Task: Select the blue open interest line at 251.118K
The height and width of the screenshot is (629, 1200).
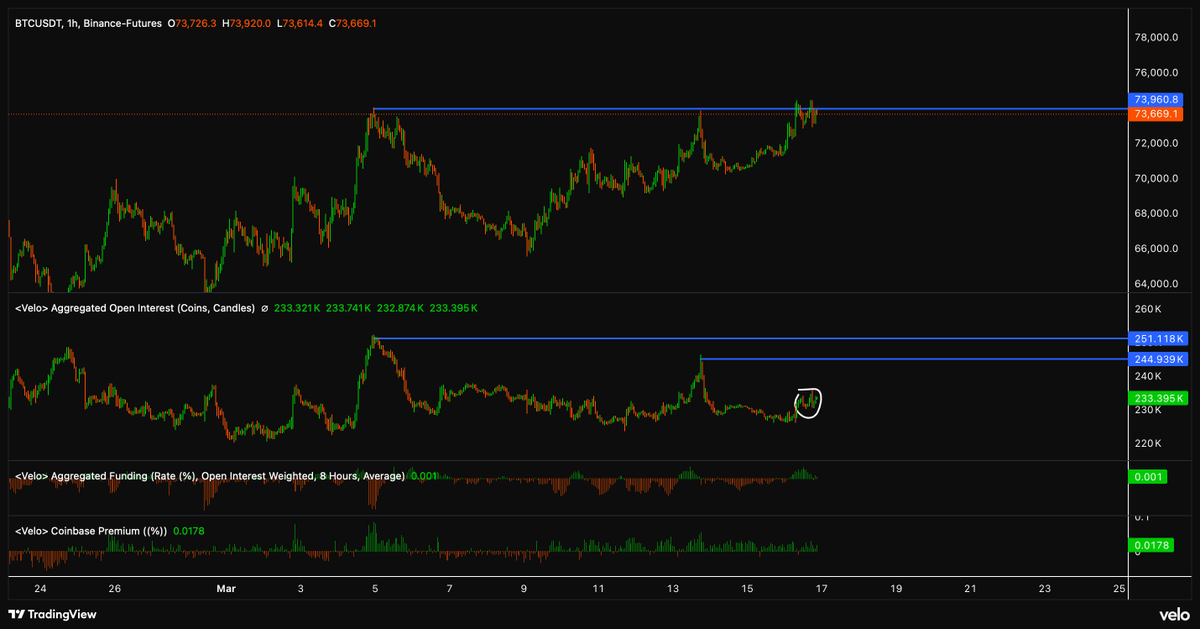Action: [x=749, y=338]
